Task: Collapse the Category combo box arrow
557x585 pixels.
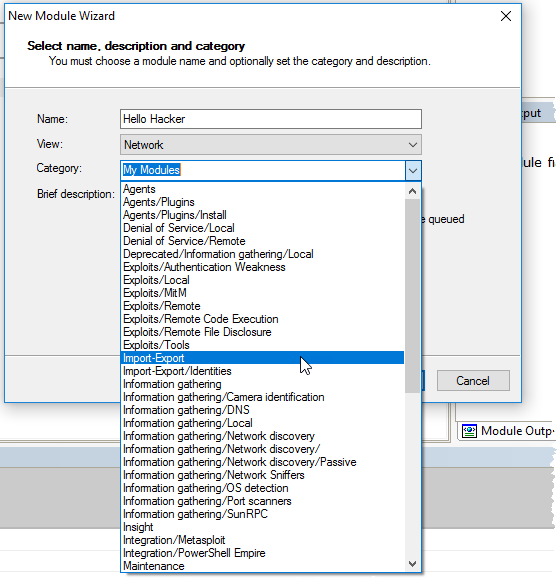Action: 413,171
